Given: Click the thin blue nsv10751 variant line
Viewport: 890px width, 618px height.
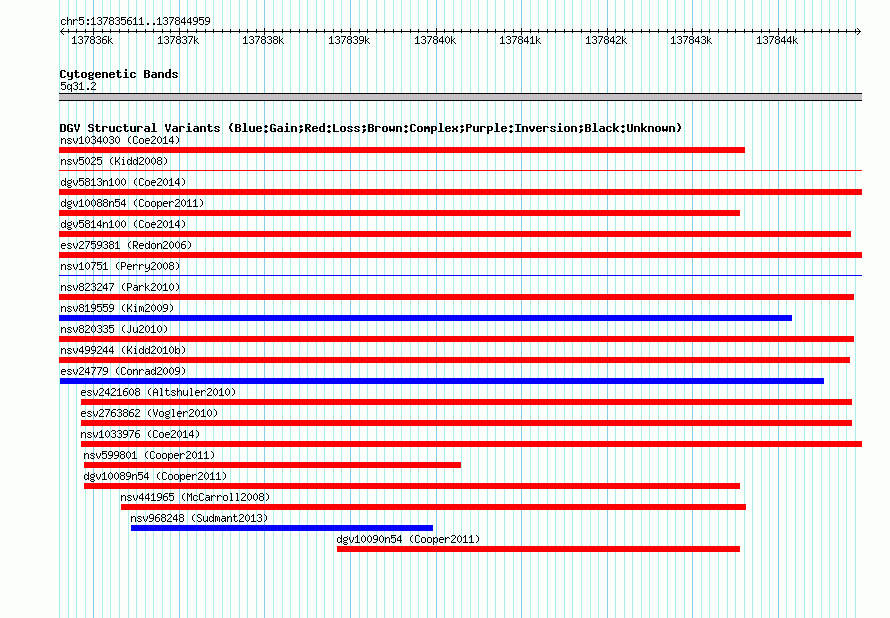Looking at the screenshot, I should pyautogui.click(x=460, y=276).
